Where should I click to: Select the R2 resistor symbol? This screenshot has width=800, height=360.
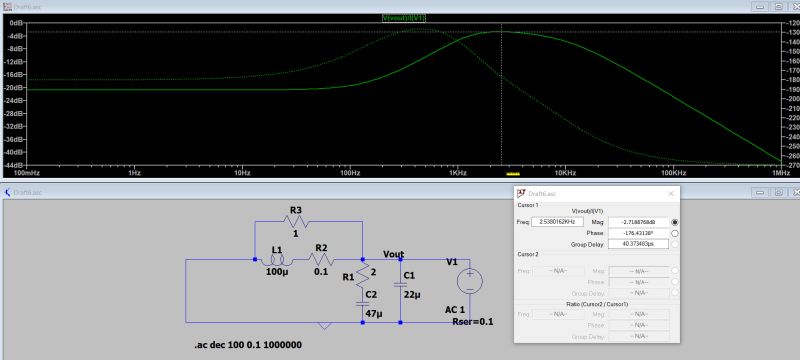click(x=321, y=260)
